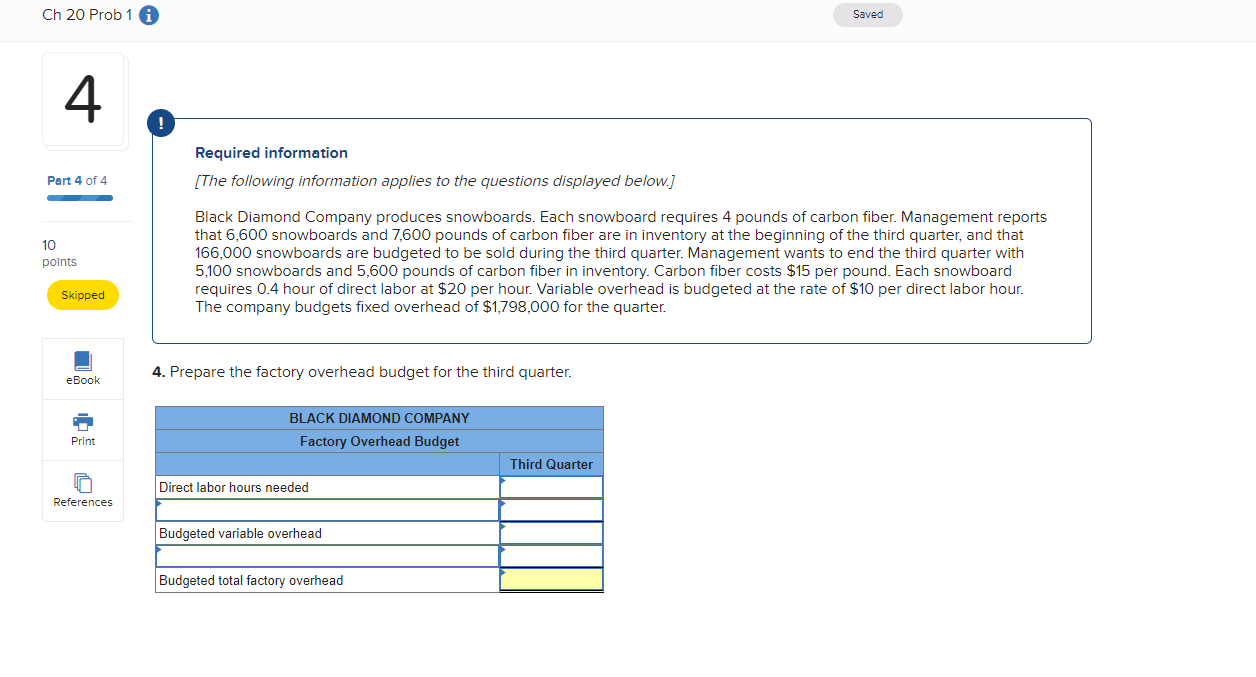The width and height of the screenshot is (1256, 677).
Task: Click the yellow Budgeted total factory overhead cell
Action: tap(552, 580)
